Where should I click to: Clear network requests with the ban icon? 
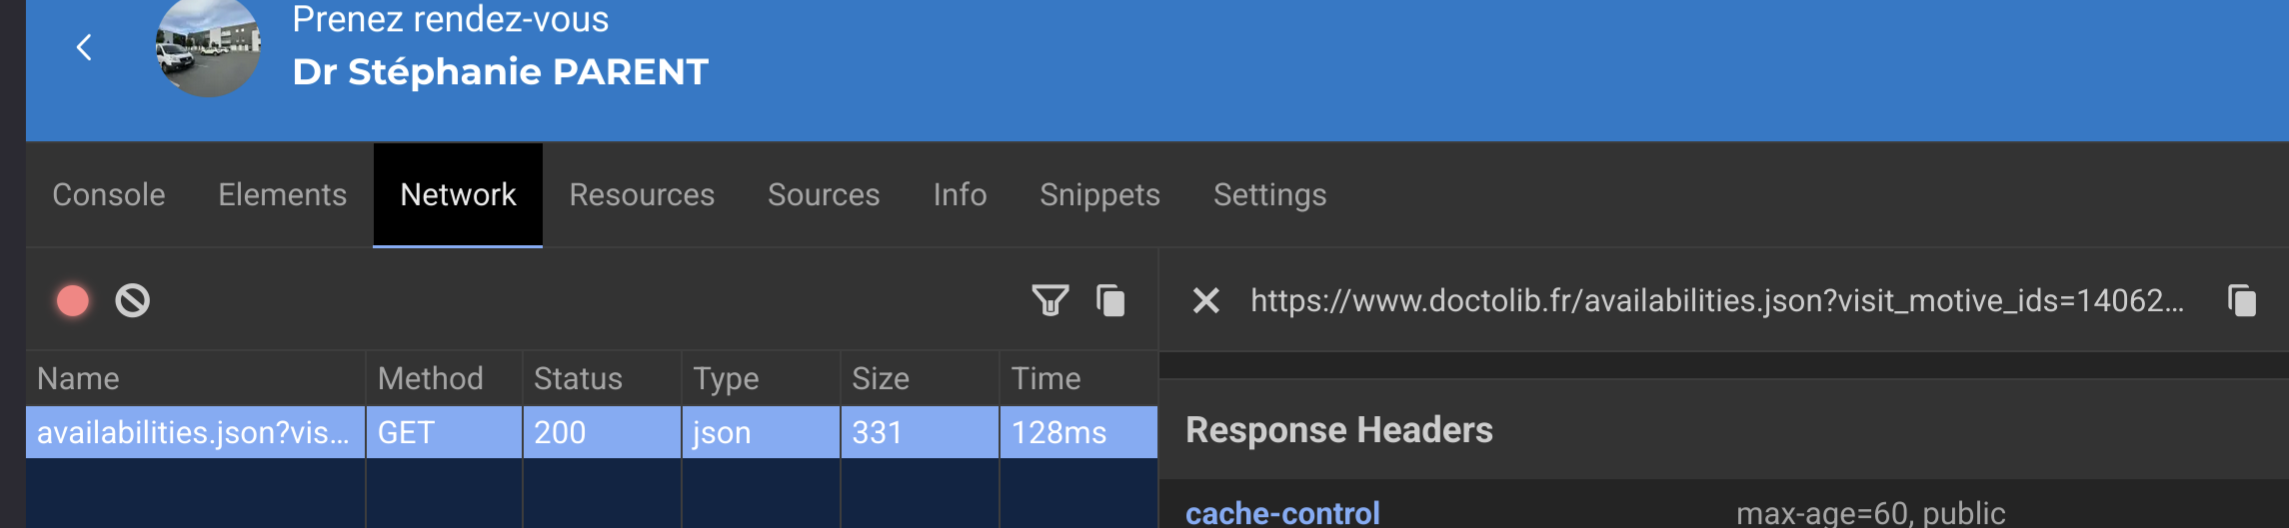pyautogui.click(x=132, y=301)
